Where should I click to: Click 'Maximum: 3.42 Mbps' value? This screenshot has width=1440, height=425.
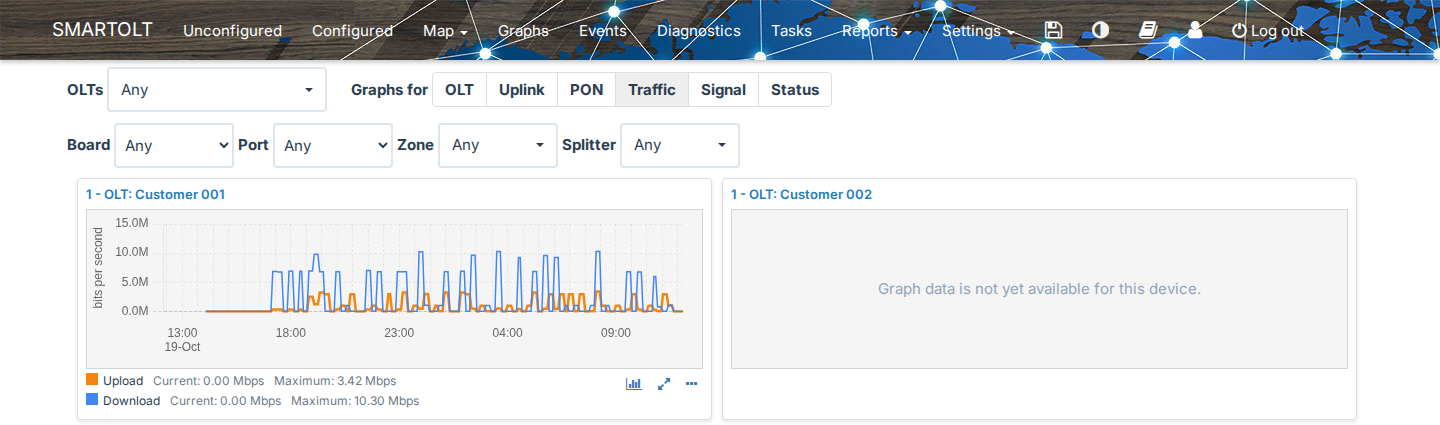(335, 381)
